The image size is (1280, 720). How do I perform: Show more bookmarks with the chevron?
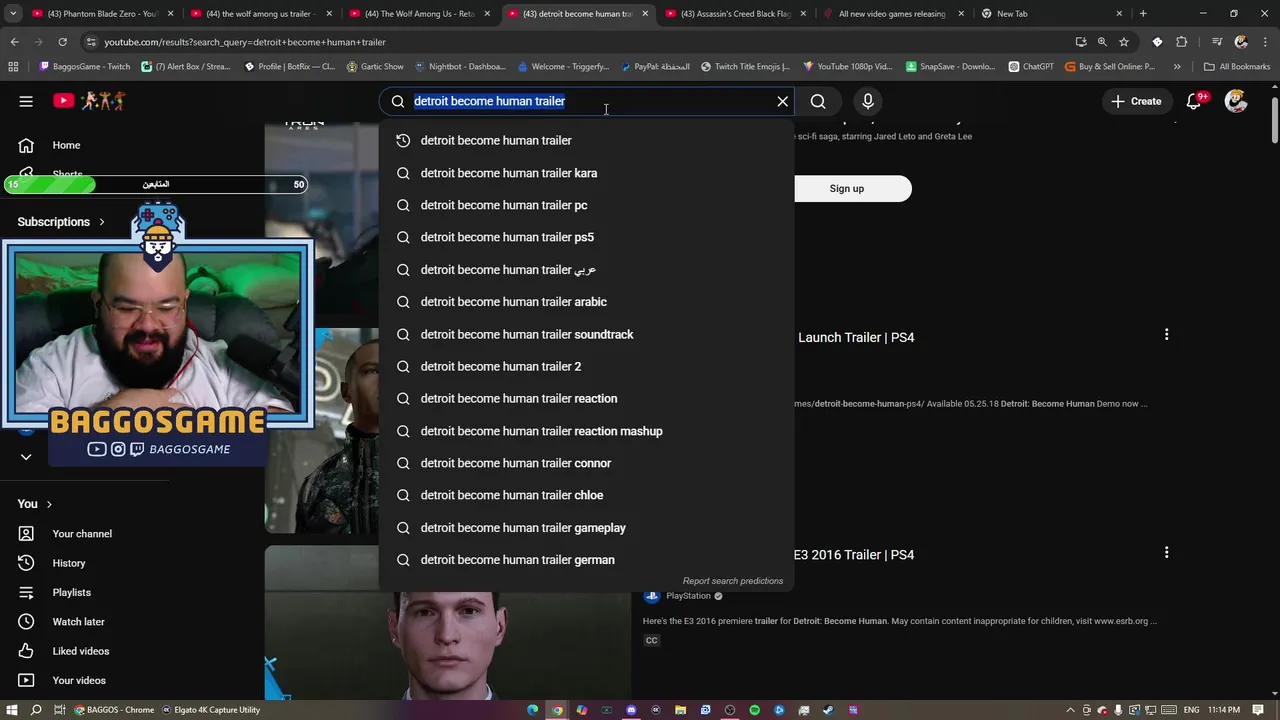1177,67
